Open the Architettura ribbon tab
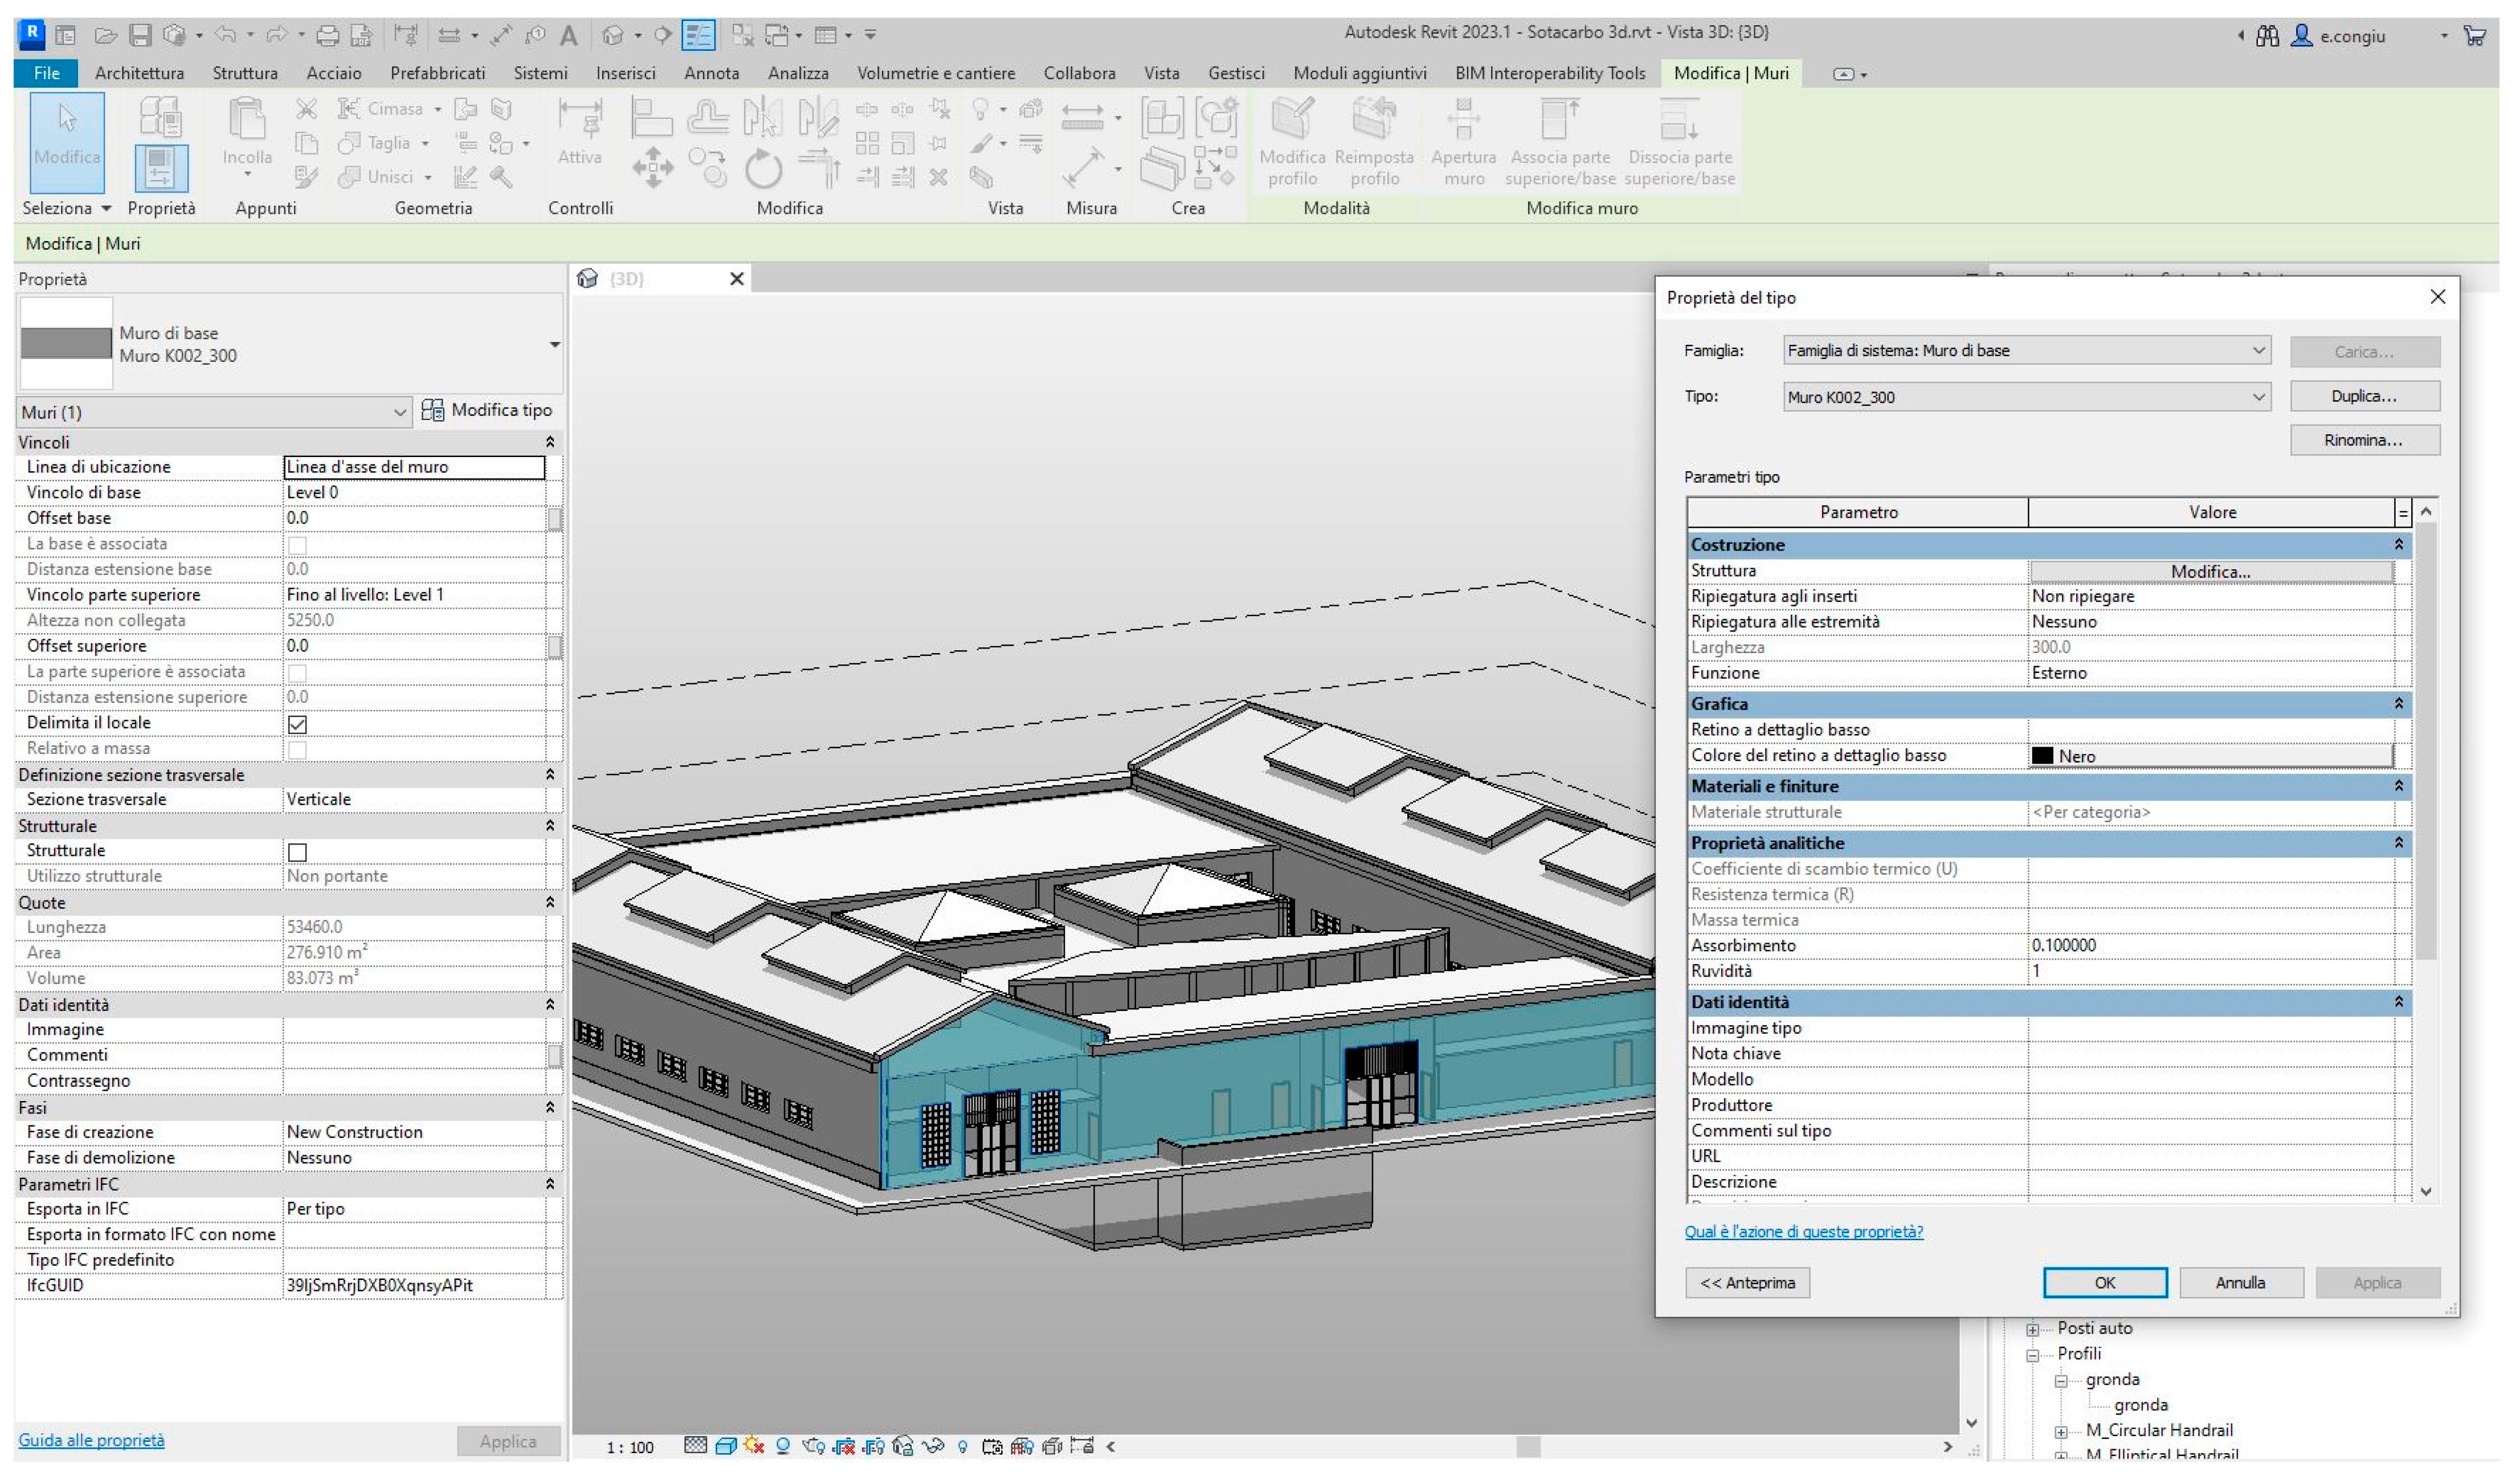The height and width of the screenshot is (1476, 2520). 139,73
